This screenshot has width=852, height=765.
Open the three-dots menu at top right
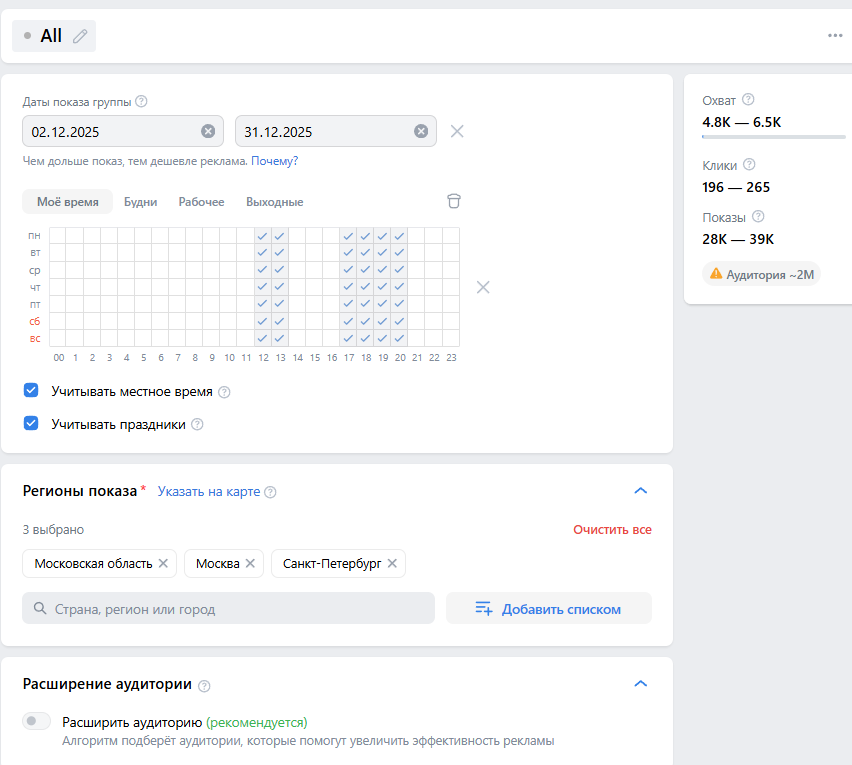coord(835,36)
